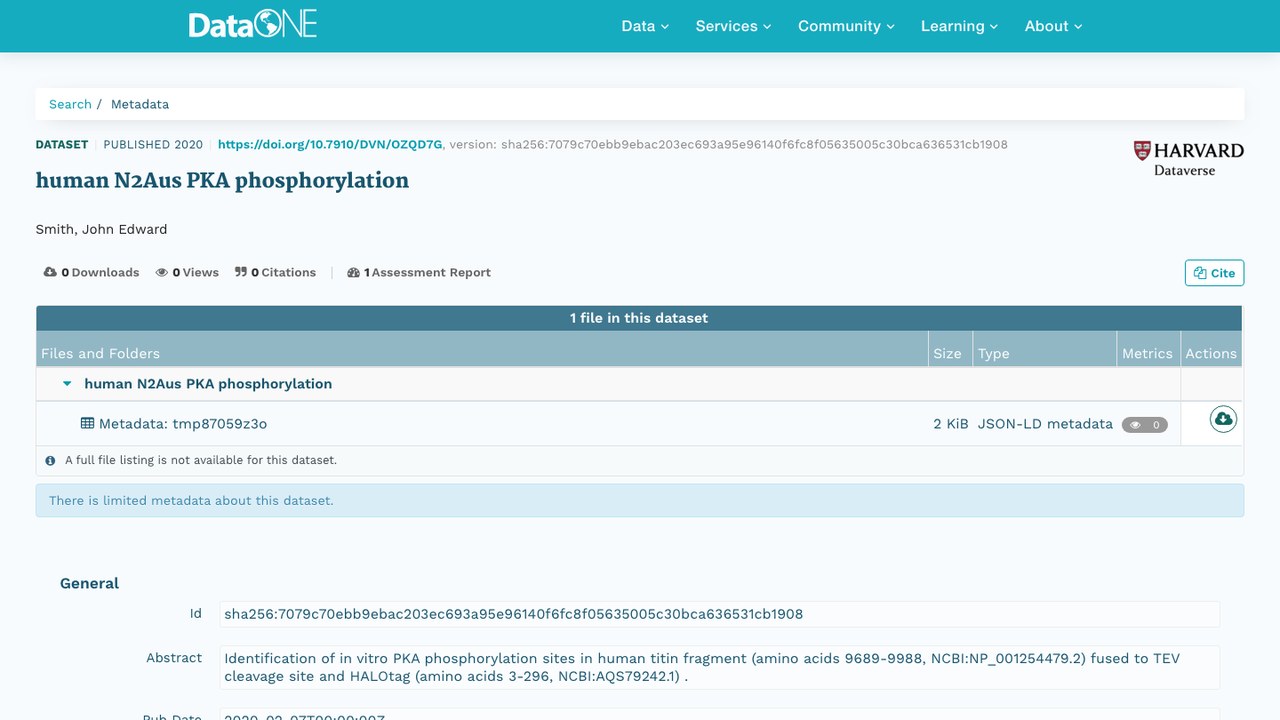Select Metadata: tmp87059z3o file name
The image size is (1280, 720).
coord(183,424)
